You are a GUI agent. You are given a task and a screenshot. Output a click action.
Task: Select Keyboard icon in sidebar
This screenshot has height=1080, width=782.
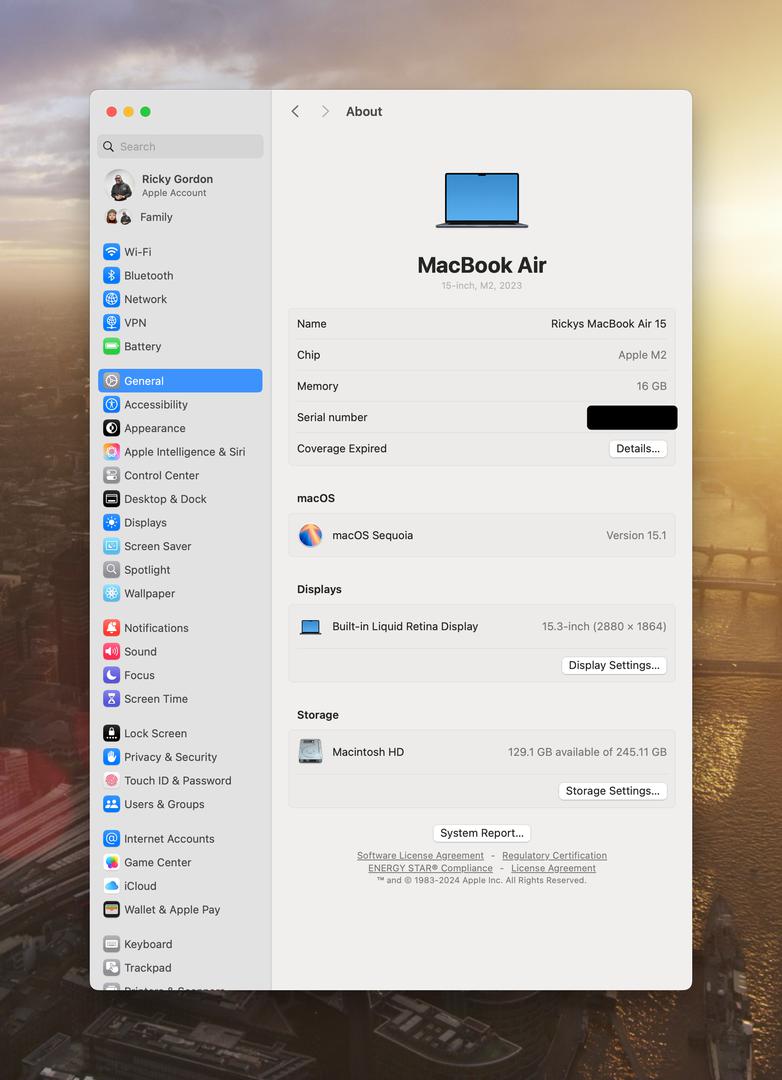(112, 944)
